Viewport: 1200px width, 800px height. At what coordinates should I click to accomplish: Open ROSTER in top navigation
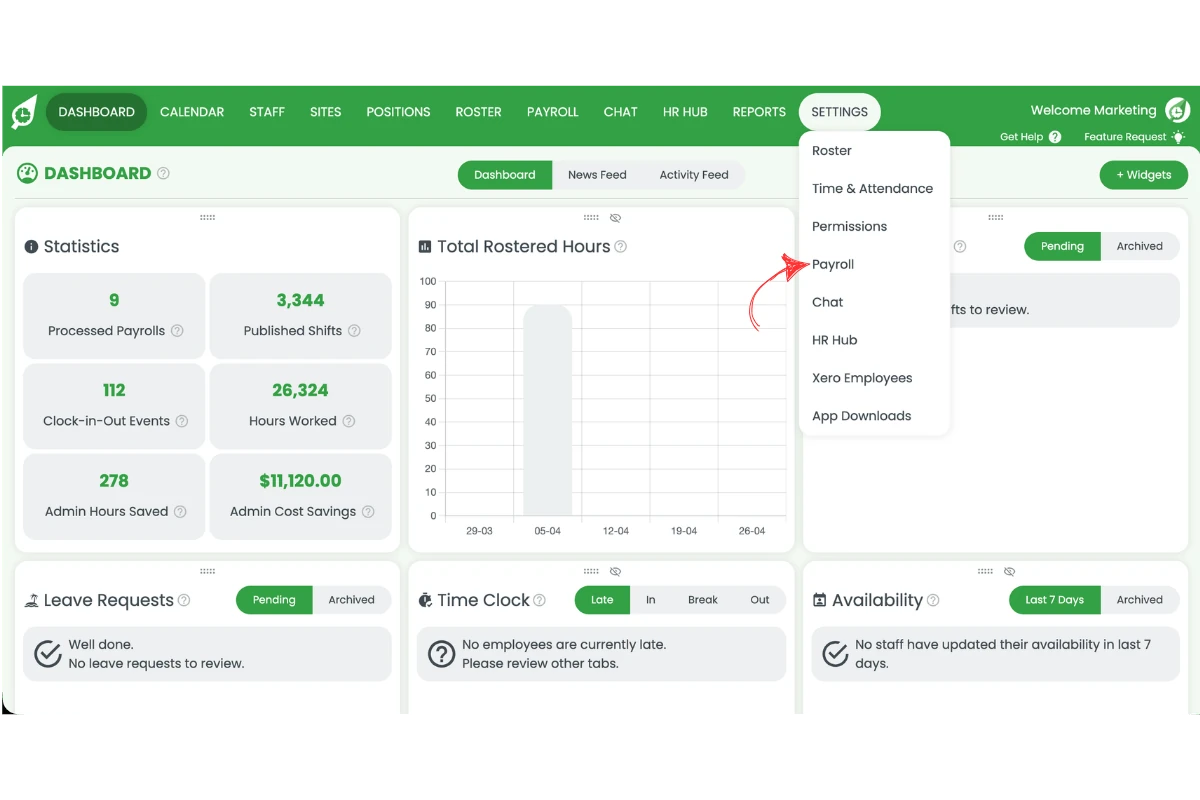(x=479, y=112)
